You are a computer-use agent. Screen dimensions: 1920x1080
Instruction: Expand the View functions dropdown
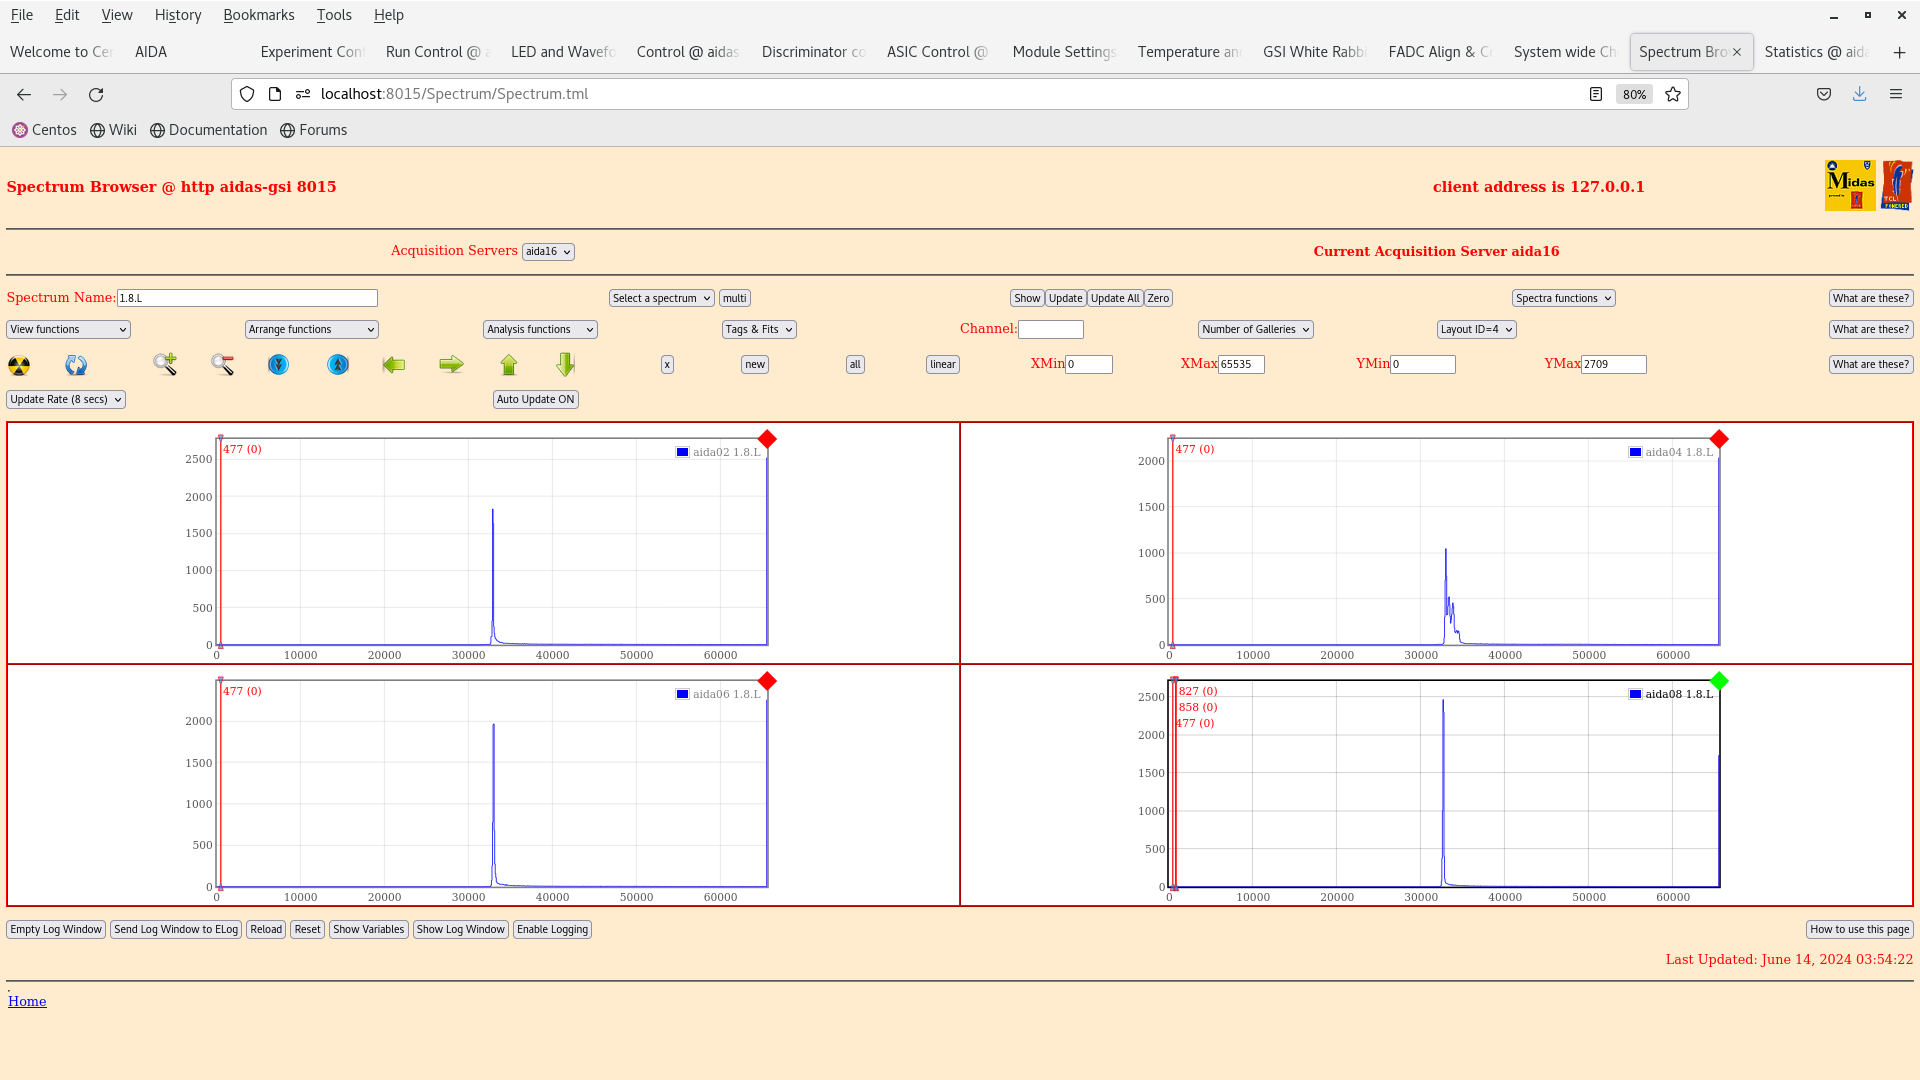(x=69, y=328)
